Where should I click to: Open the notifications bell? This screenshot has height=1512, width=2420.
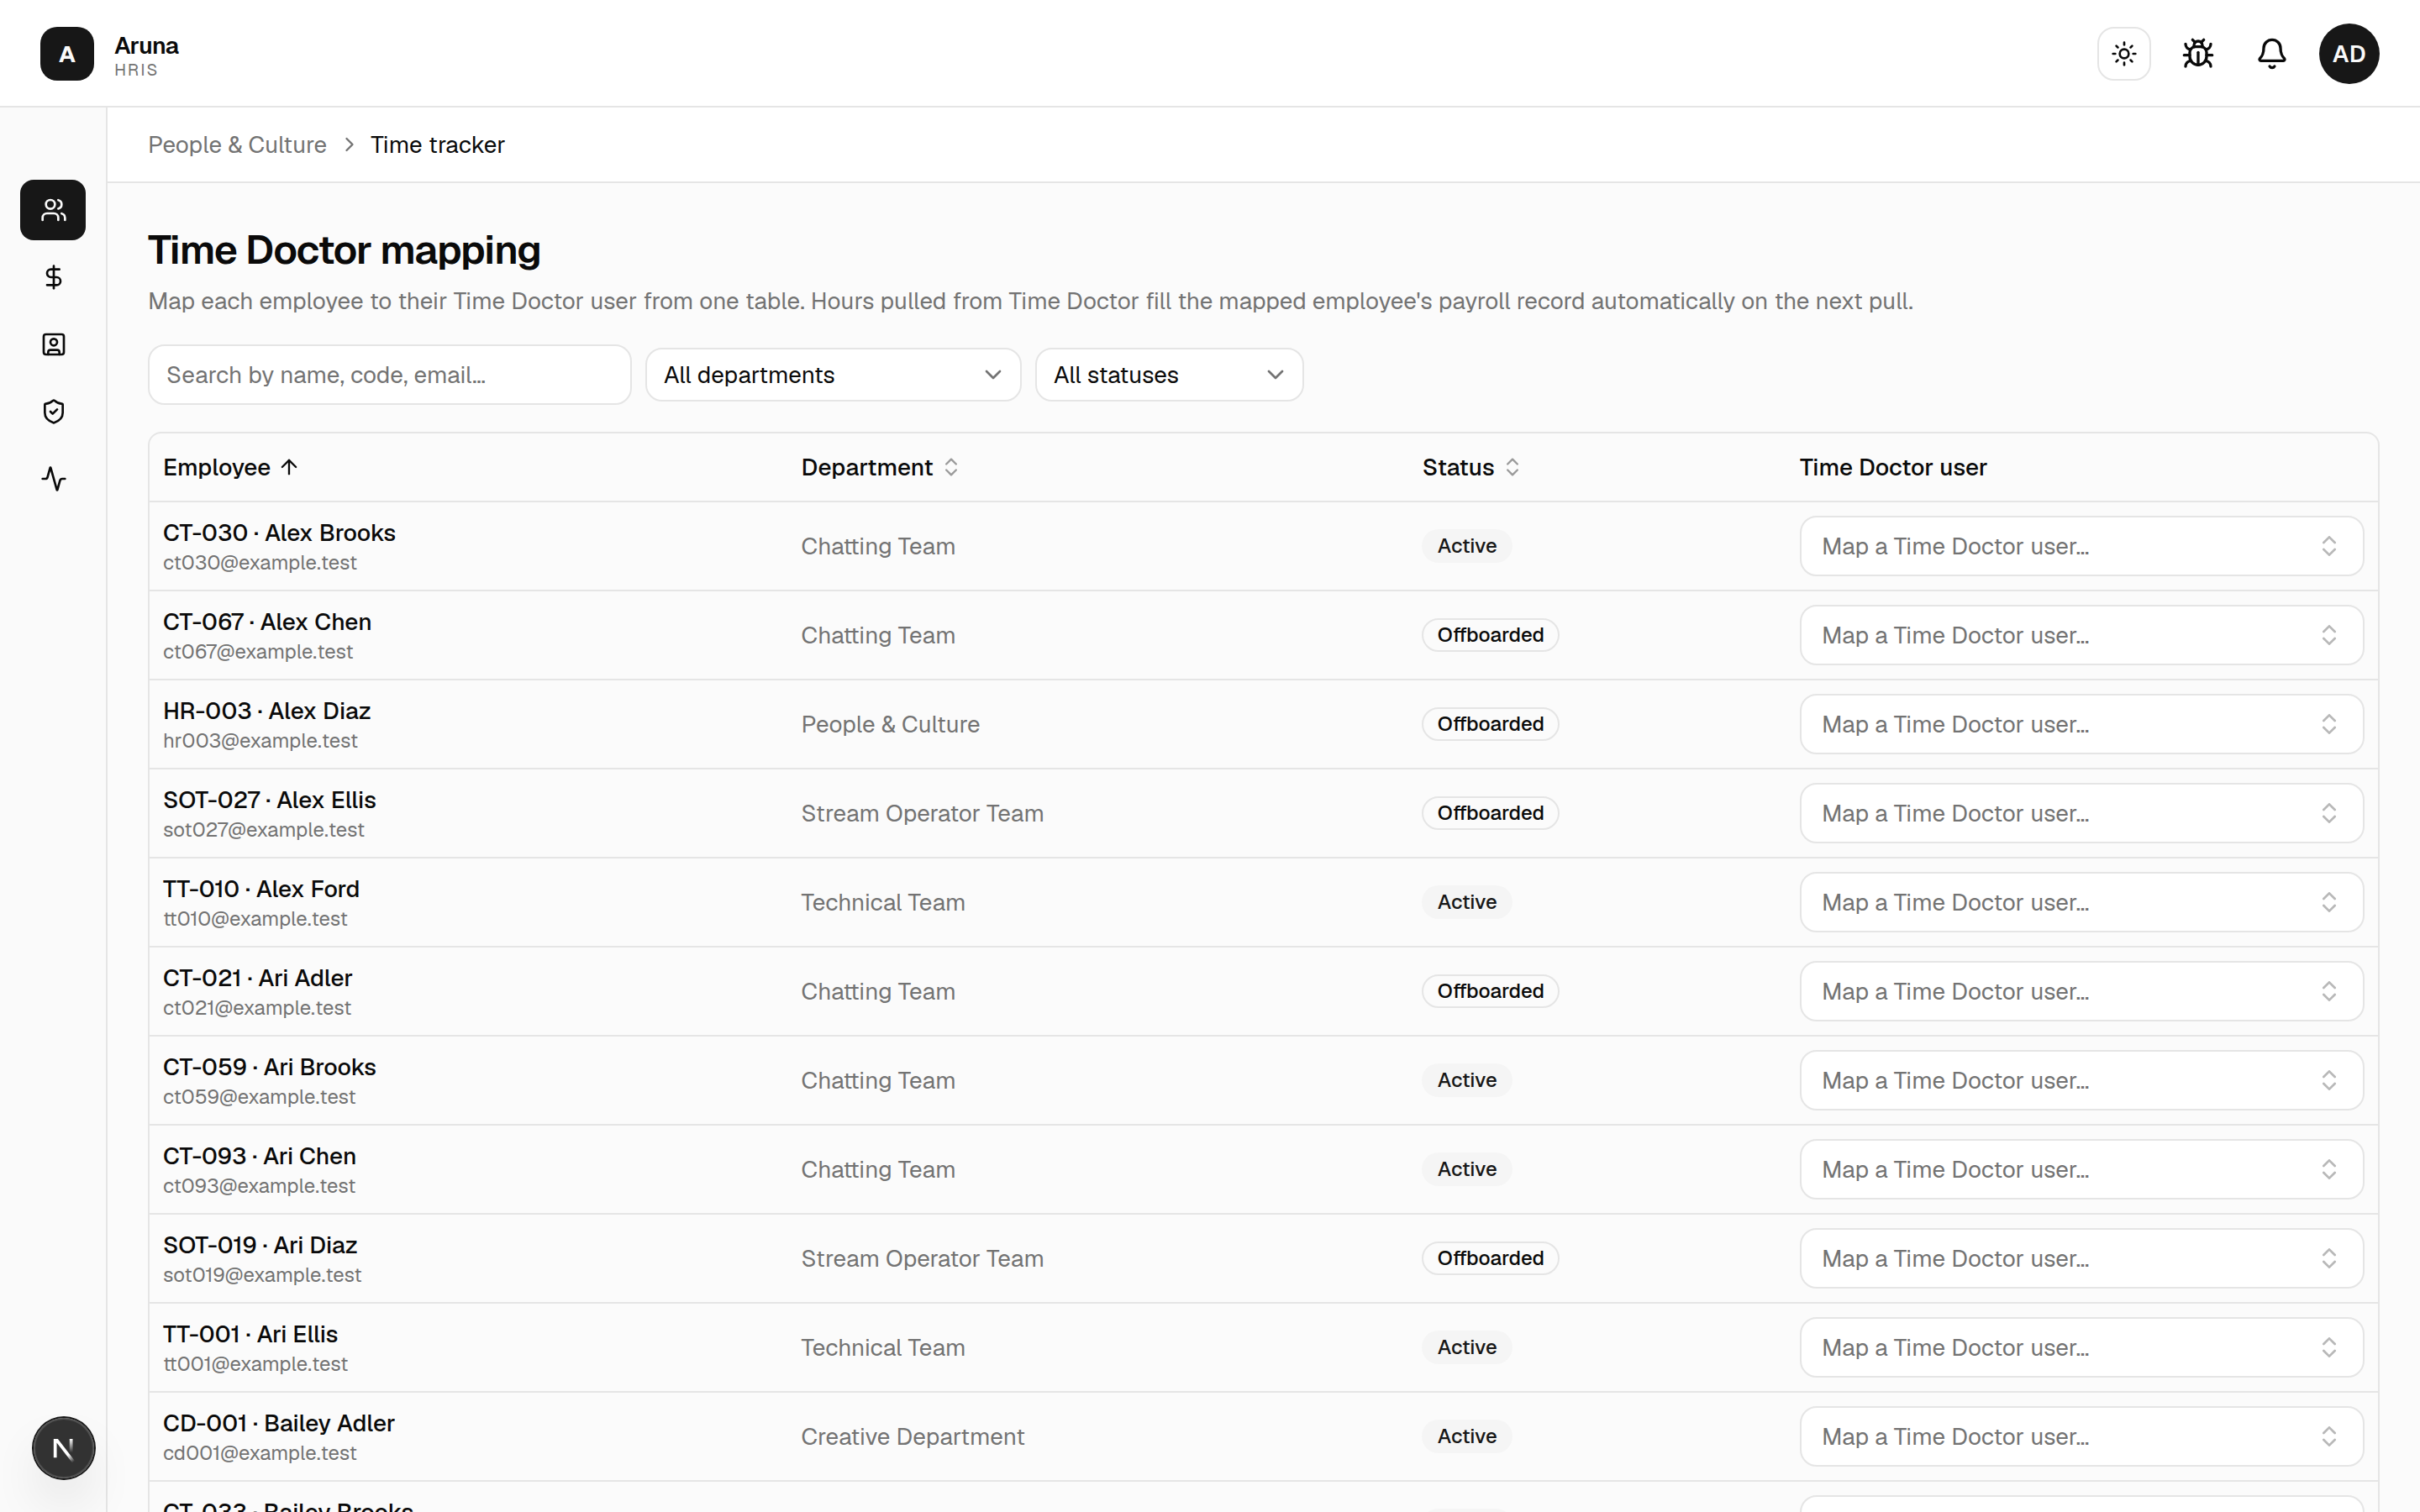point(2272,53)
